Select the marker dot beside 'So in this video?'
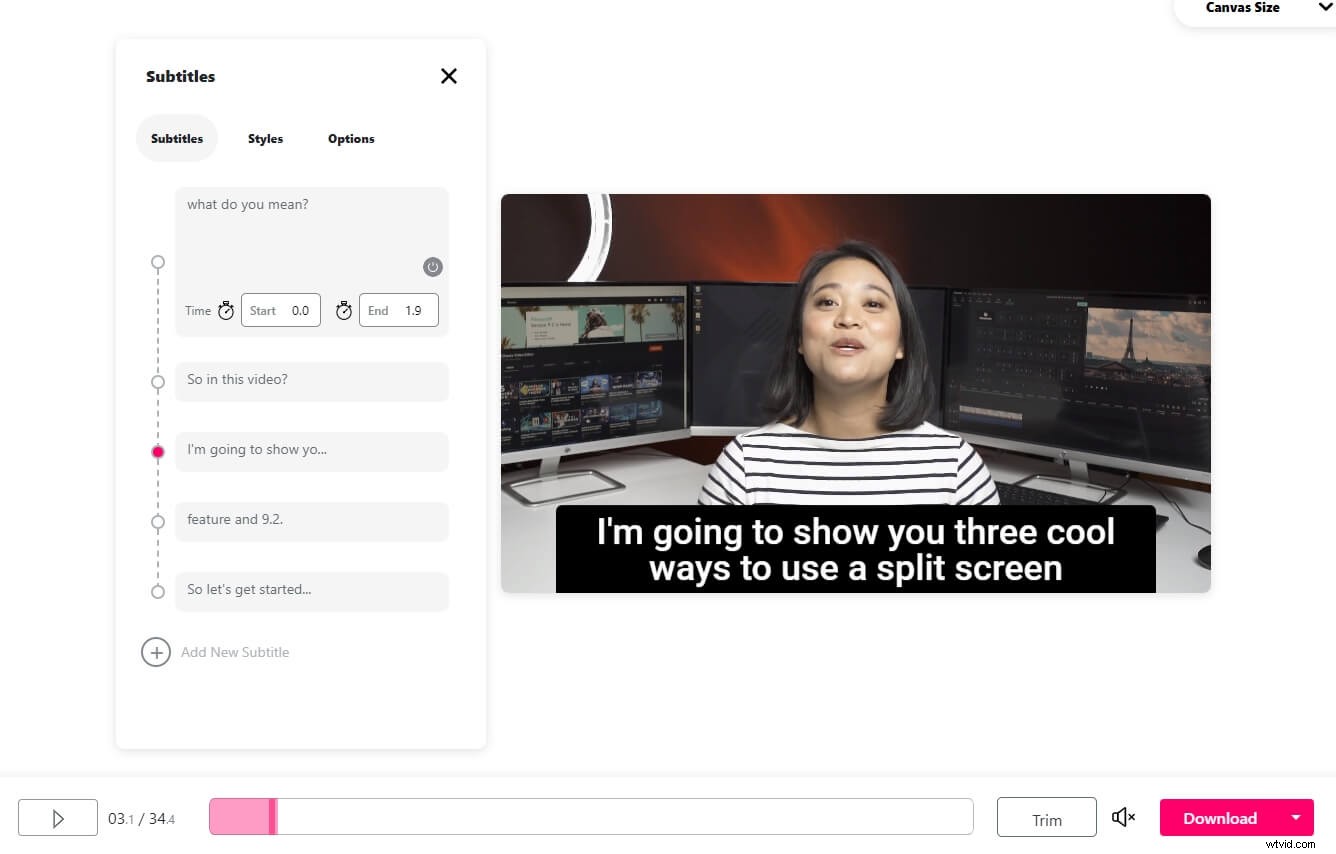The height and width of the screenshot is (854, 1336). [157, 382]
